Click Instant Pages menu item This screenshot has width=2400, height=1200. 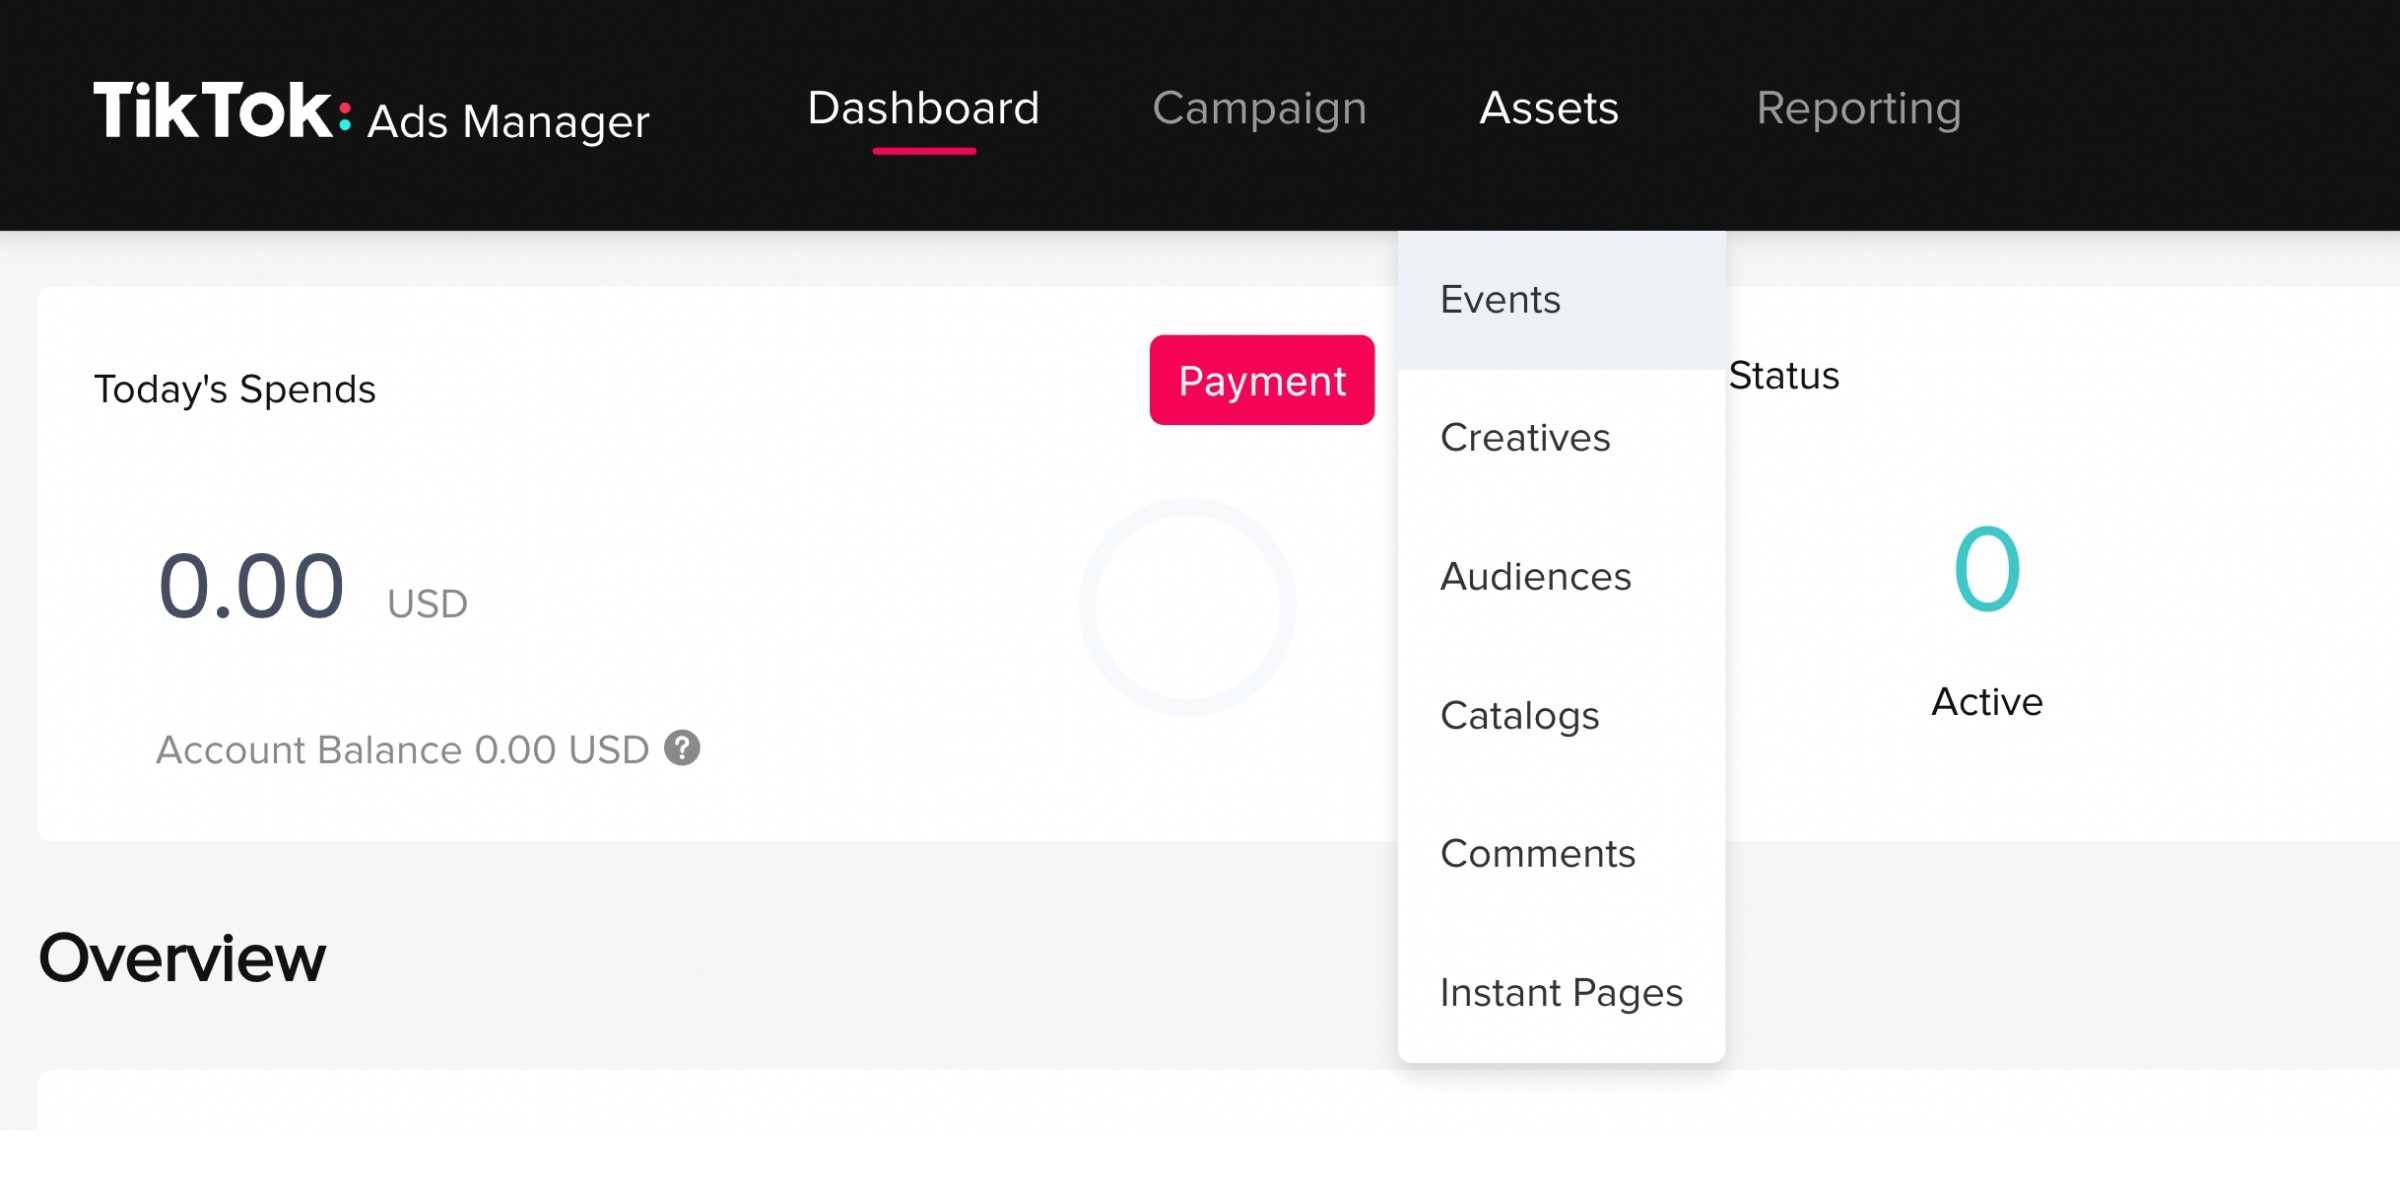[x=1561, y=993]
